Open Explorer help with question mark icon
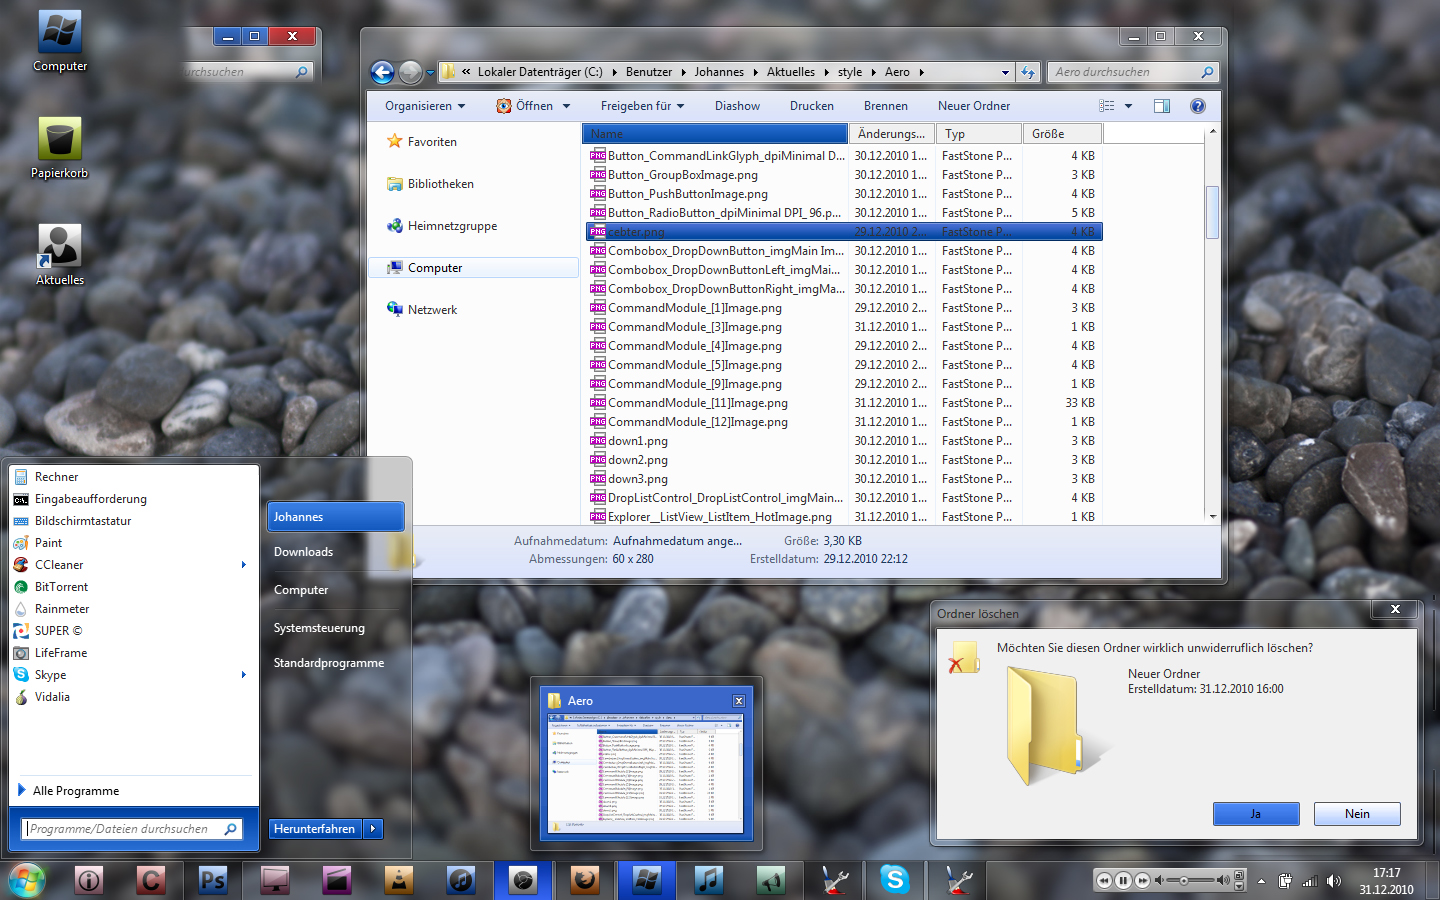1440x900 pixels. pyautogui.click(x=1198, y=106)
